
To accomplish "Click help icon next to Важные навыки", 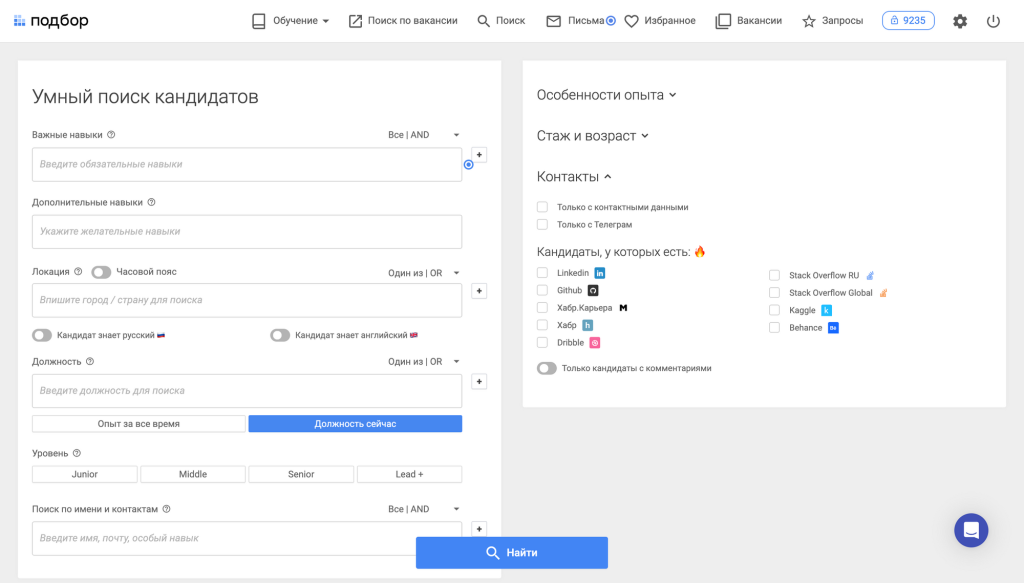I will (x=111, y=135).
